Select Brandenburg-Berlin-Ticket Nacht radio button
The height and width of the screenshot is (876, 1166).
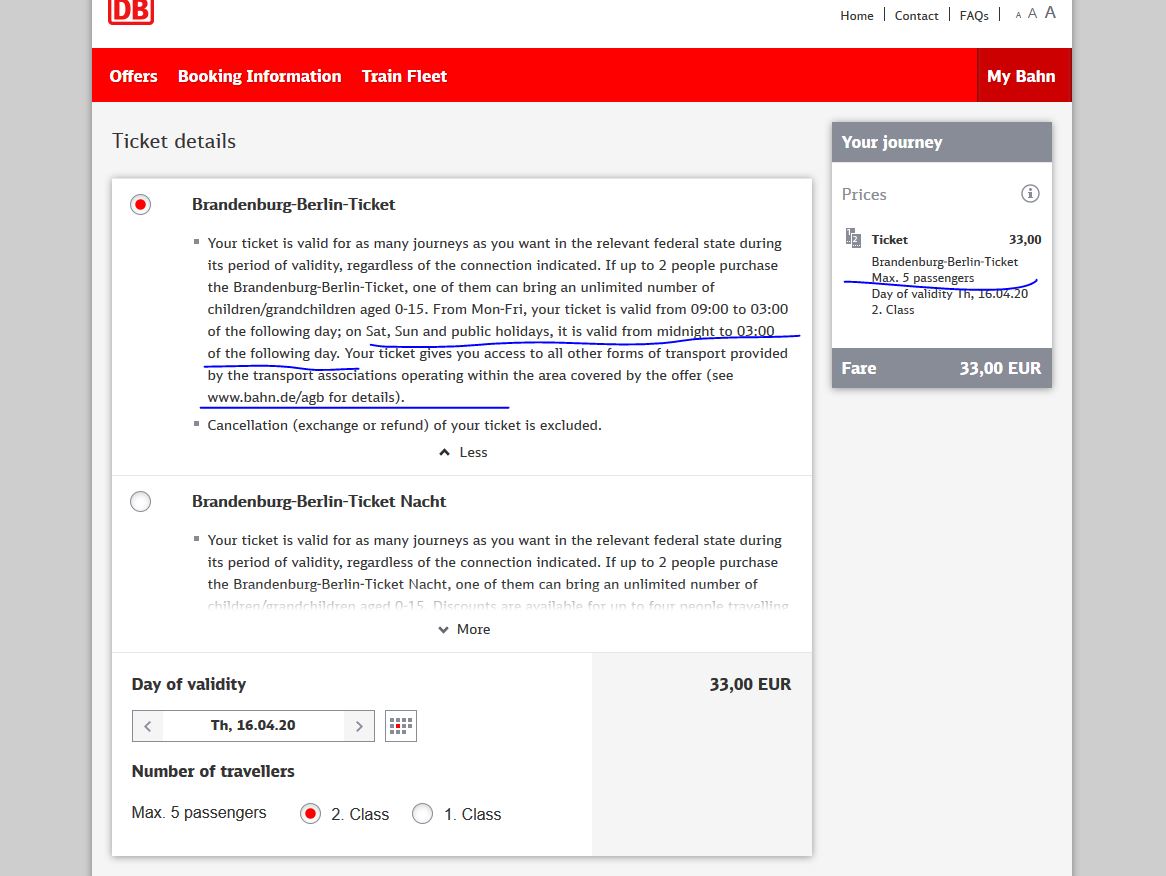(x=141, y=501)
